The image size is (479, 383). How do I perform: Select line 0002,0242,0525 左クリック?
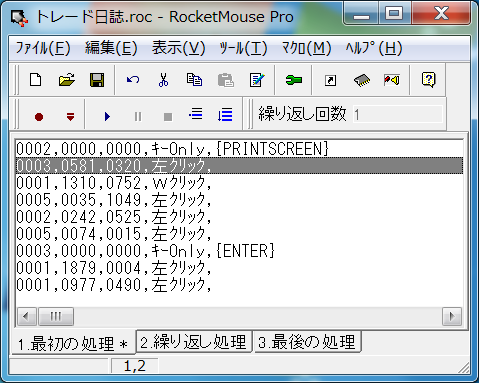coord(239,217)
